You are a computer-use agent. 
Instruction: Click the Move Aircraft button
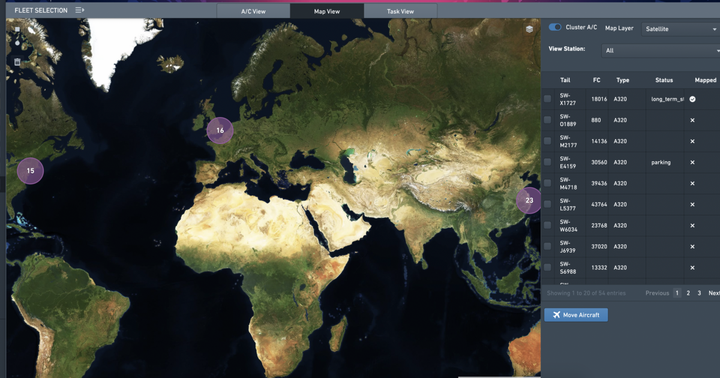576,315
